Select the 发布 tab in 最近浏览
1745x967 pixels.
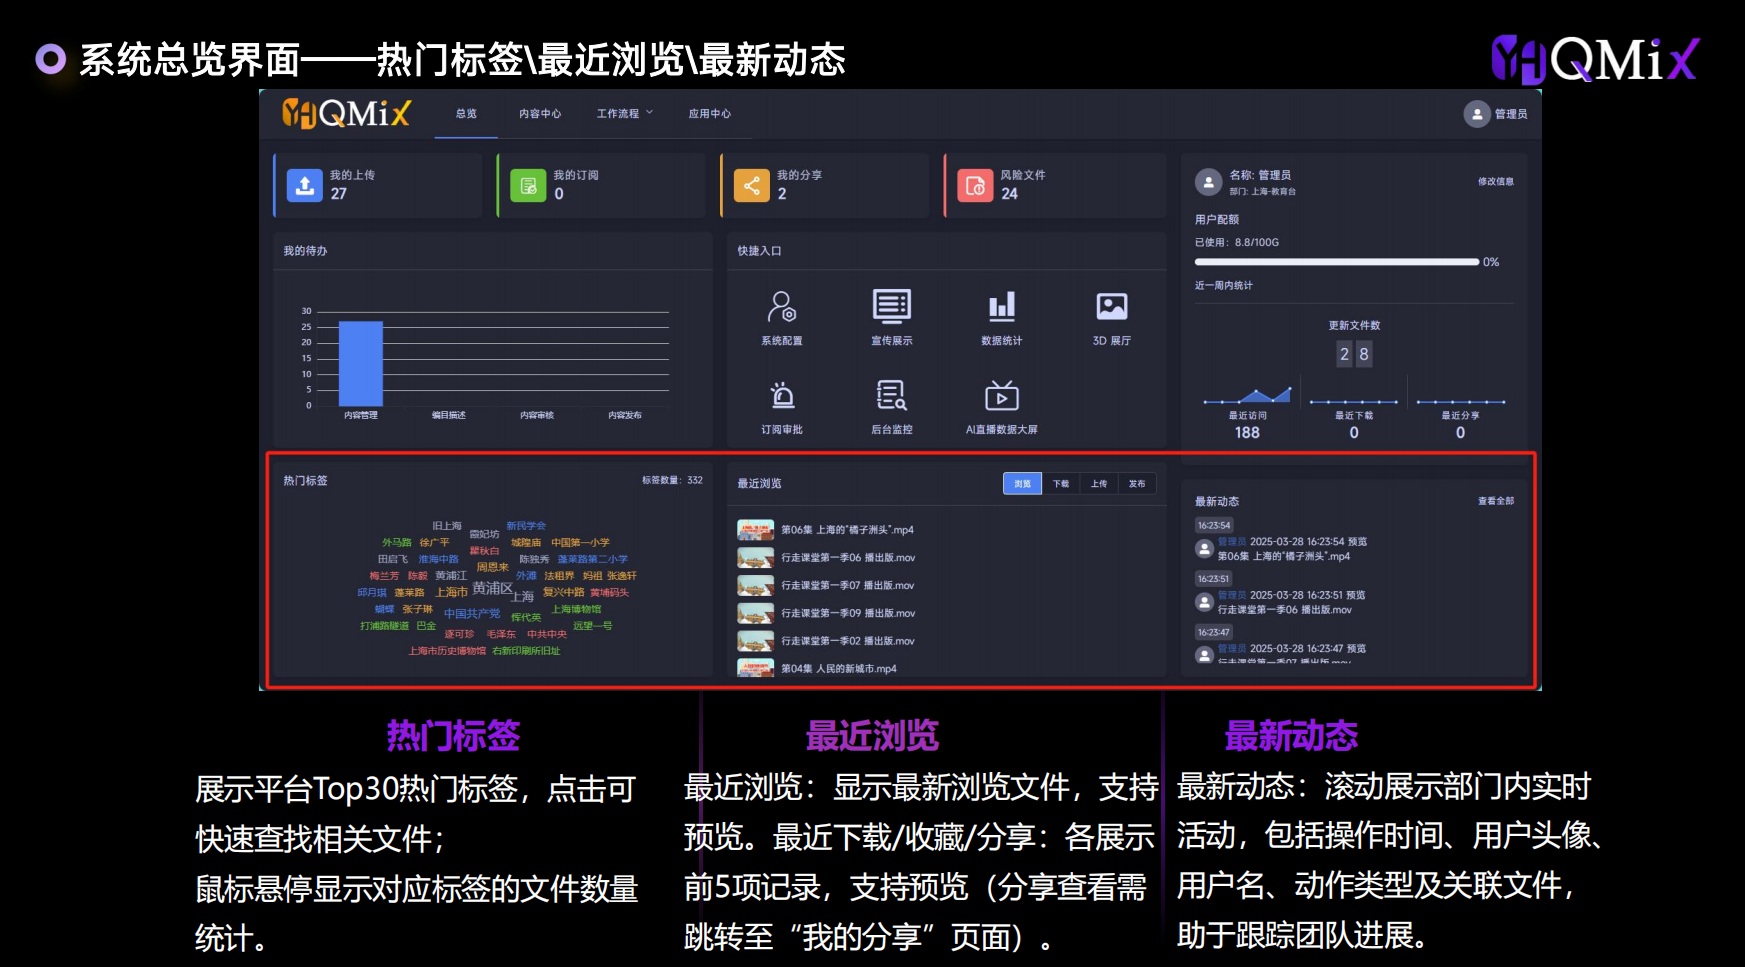[1137, 484]
